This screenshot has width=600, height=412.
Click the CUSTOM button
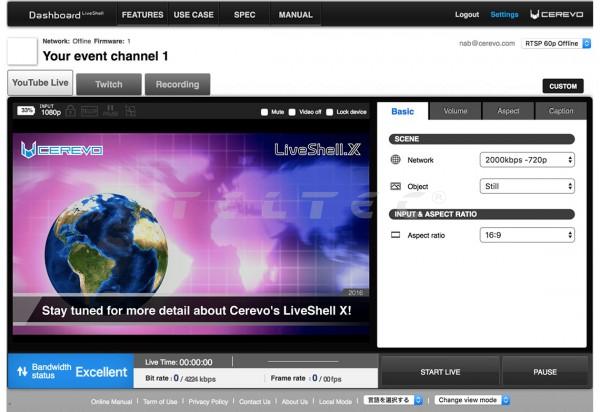[x=562, y=87]
